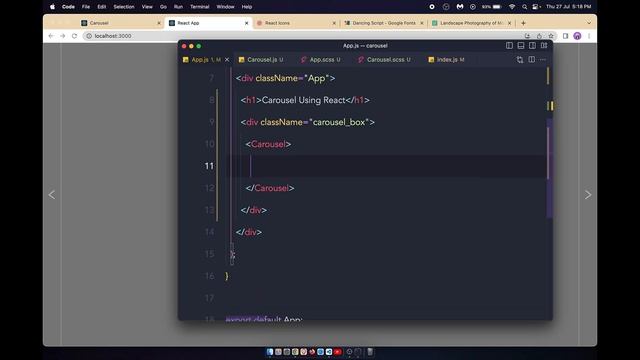
Task: Switch to the index.js editor tab
Action: point(447,60)
